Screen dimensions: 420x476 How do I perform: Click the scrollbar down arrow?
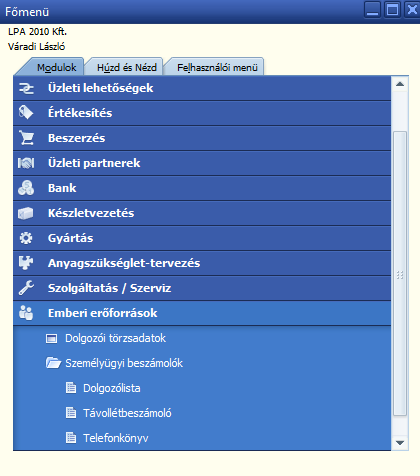[x=400, y=443]
